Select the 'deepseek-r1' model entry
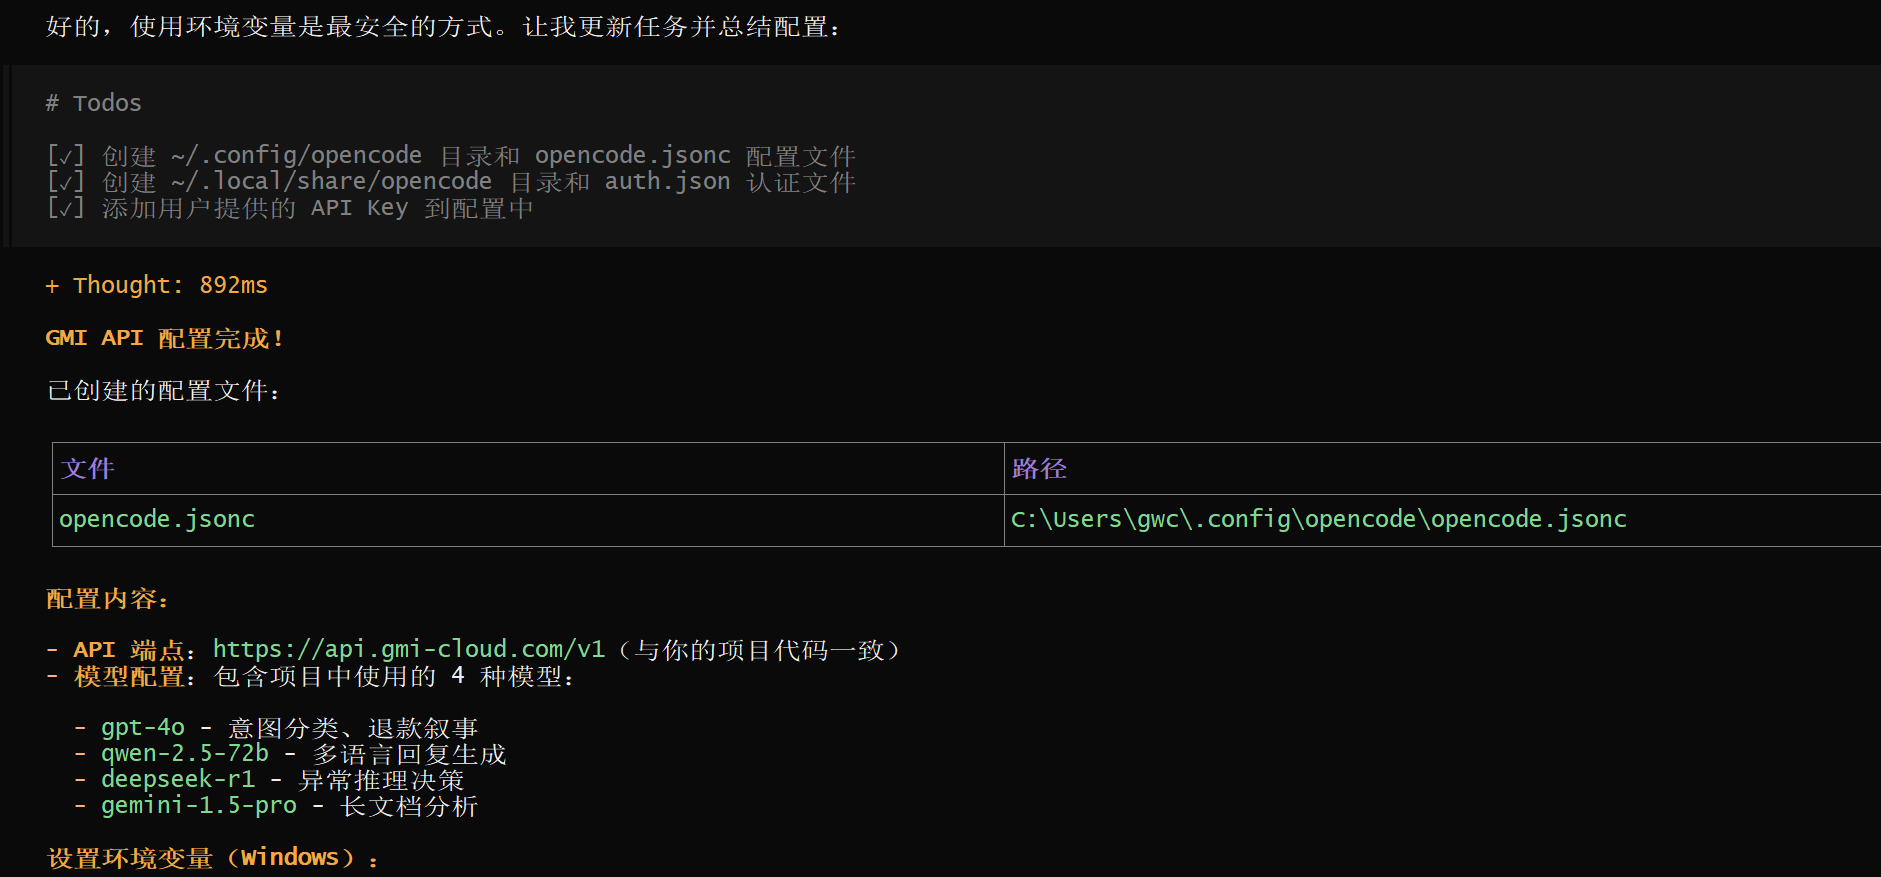The height and width of the screenshot is (877, 1881). point(178,780)
